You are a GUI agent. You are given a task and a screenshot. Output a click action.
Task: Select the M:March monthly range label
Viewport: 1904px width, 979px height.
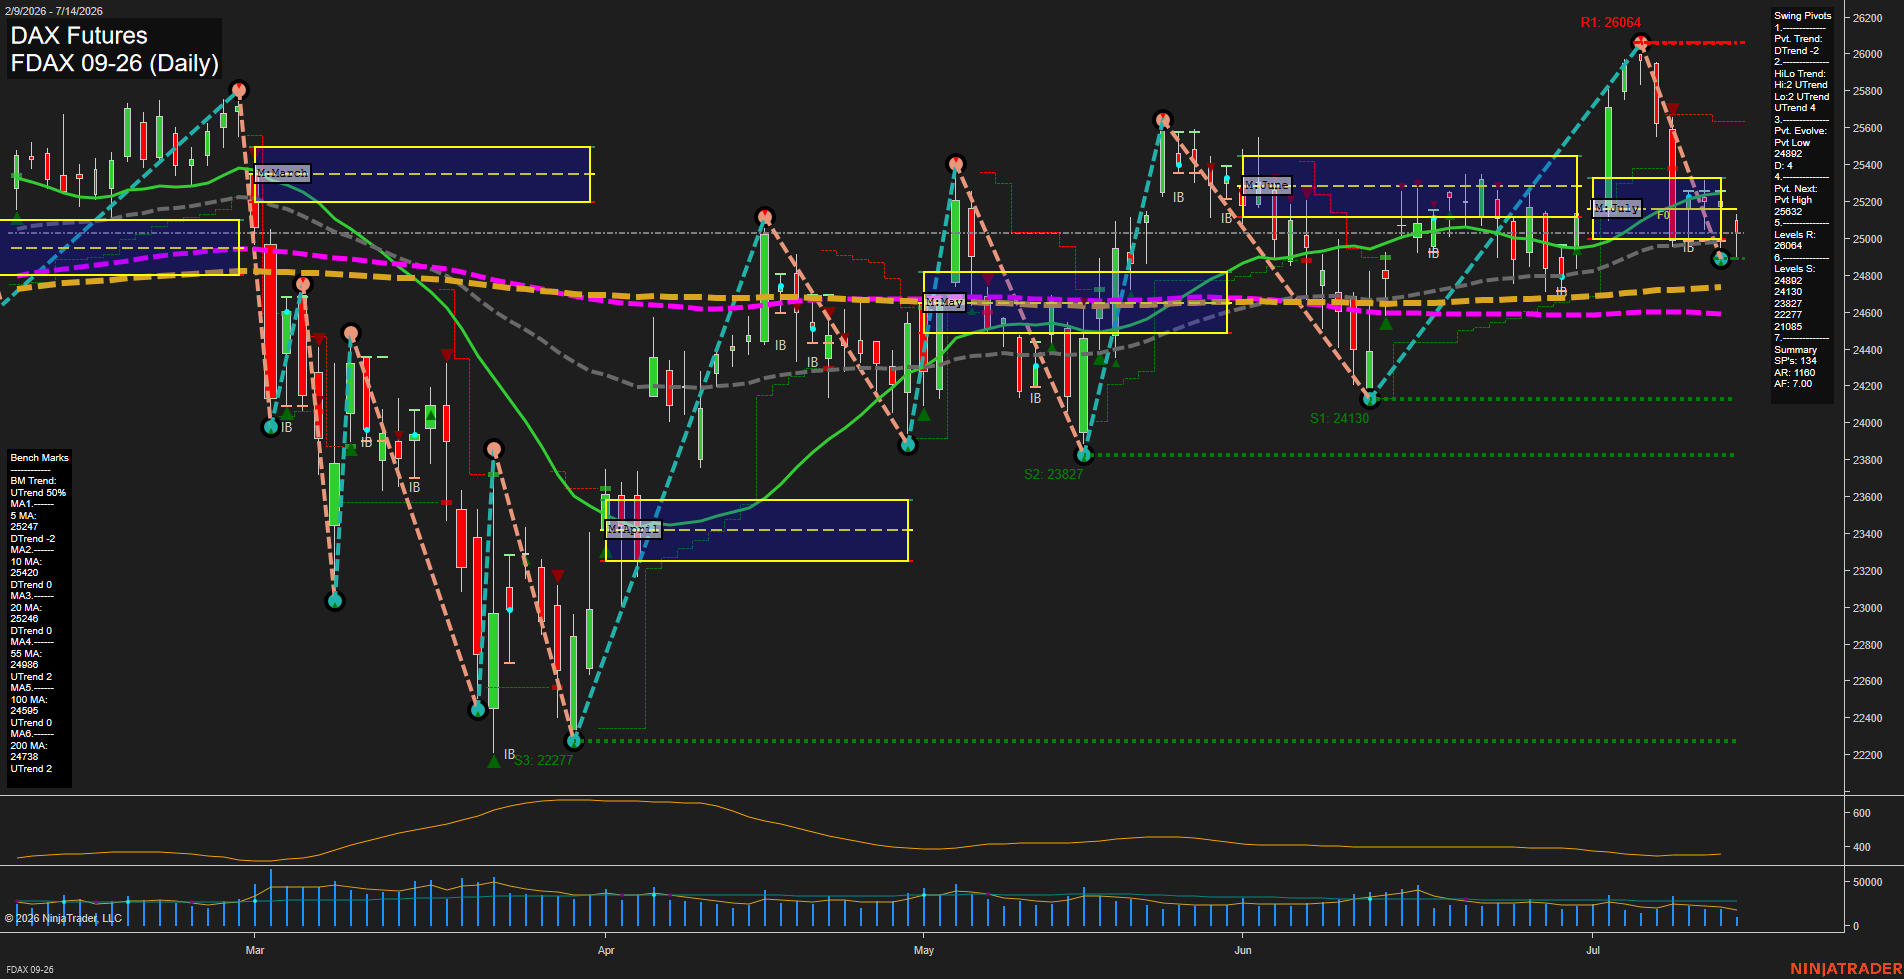pos(283,173)
